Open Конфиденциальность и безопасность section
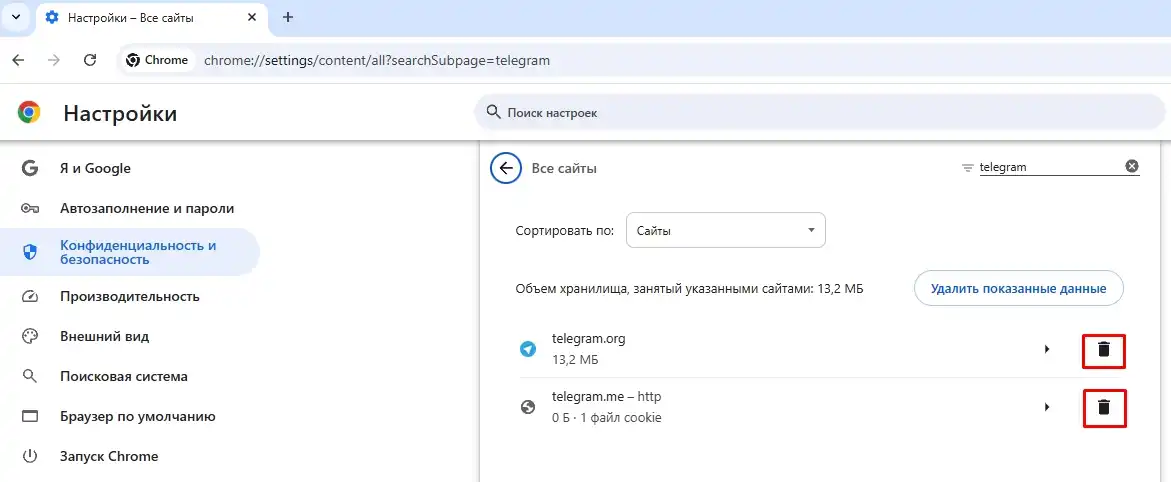The image size is (1171, 482). 130,253
